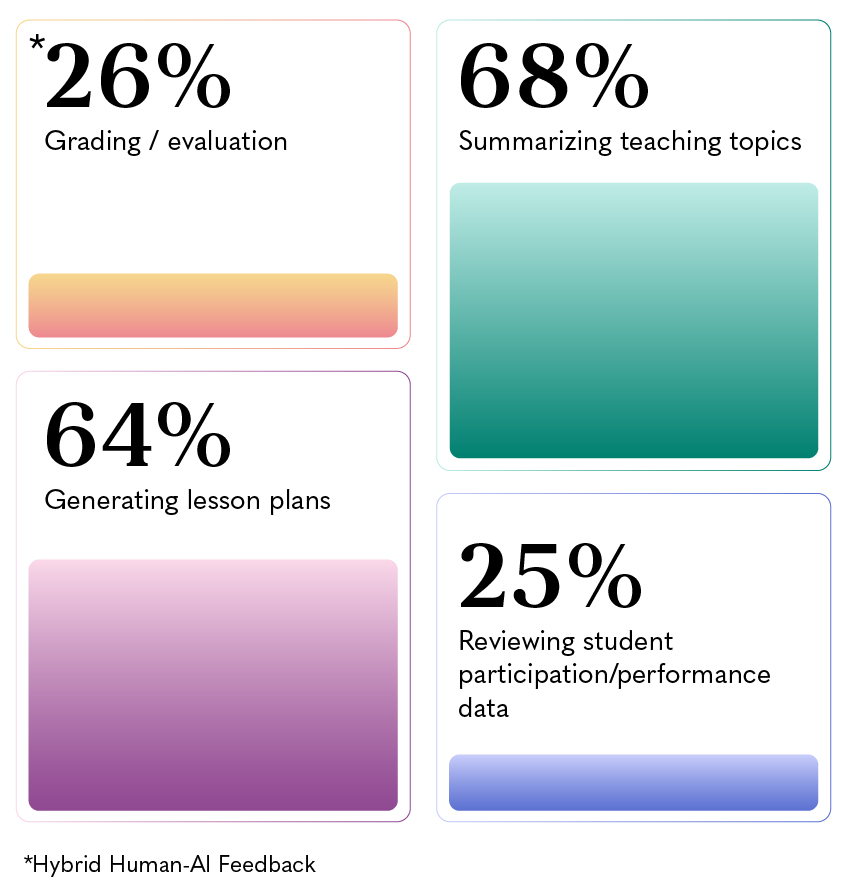Click the tall green gradient bar

634,320
